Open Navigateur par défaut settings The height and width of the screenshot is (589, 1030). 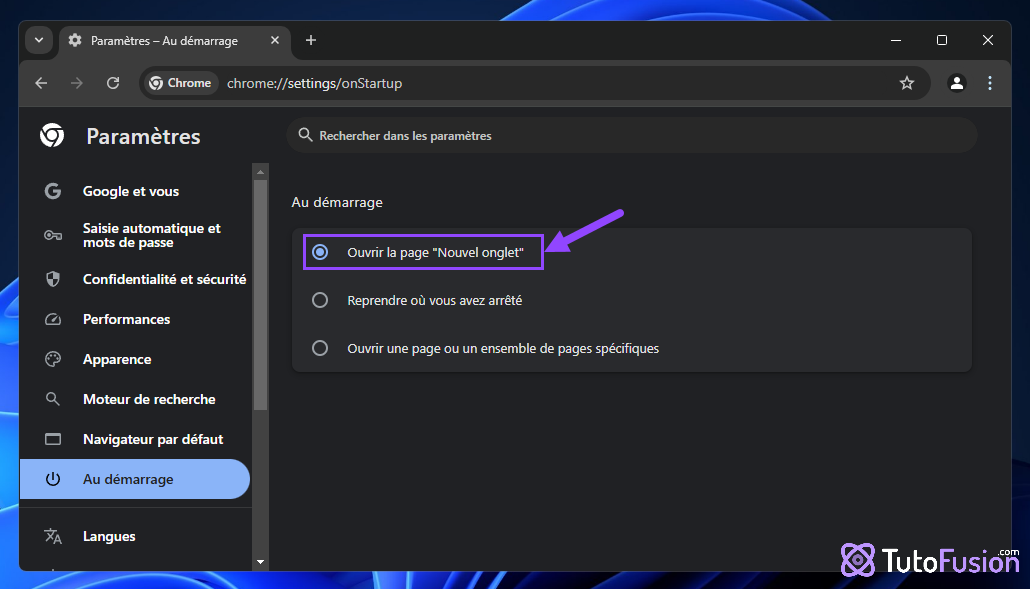(x=135, y=439)
